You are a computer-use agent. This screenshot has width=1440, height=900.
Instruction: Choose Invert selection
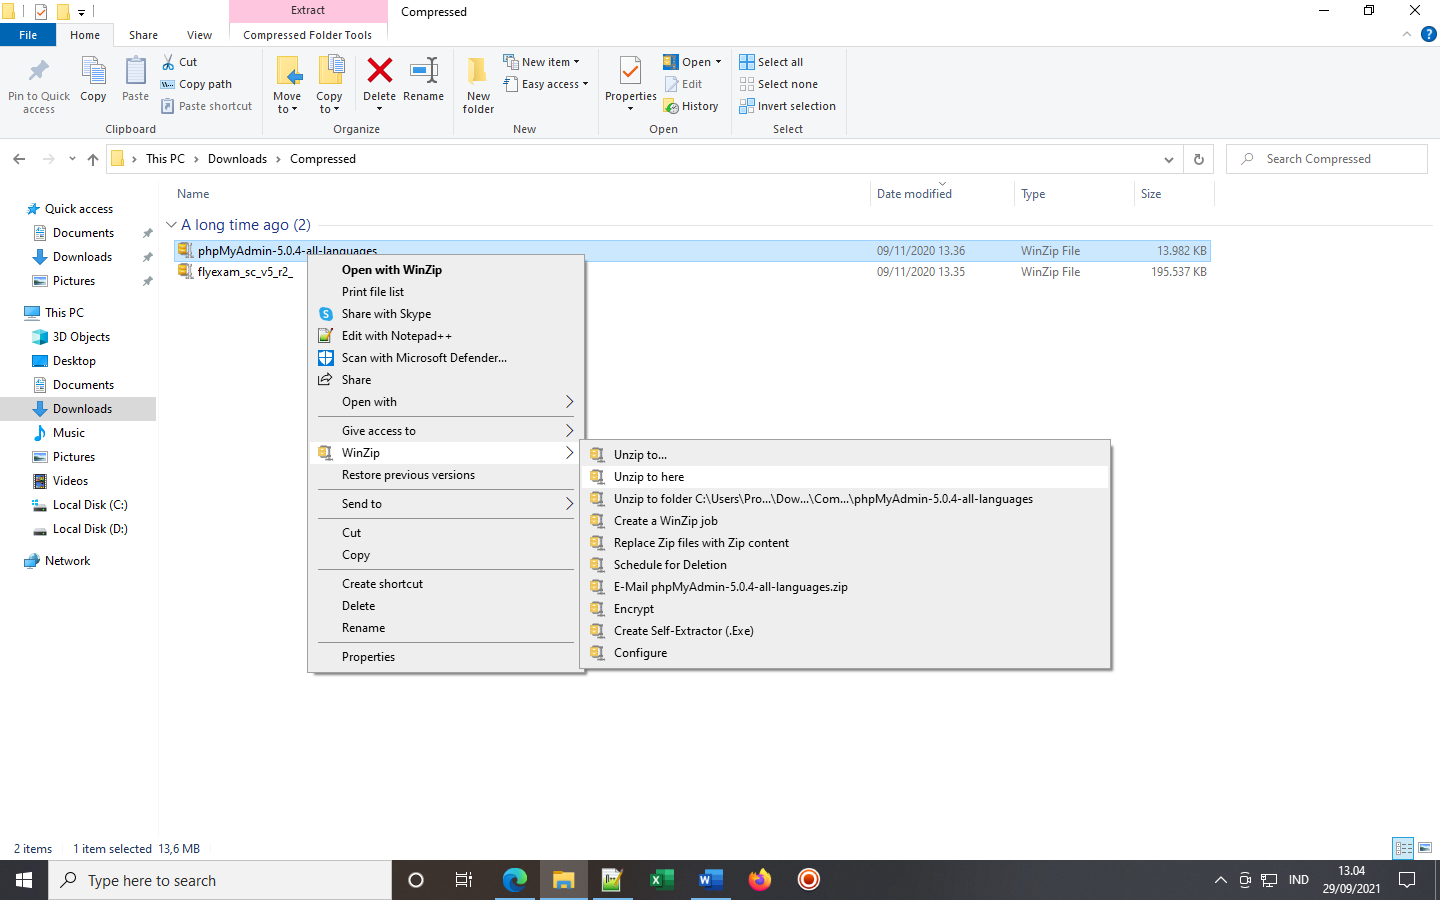point(788,105)
